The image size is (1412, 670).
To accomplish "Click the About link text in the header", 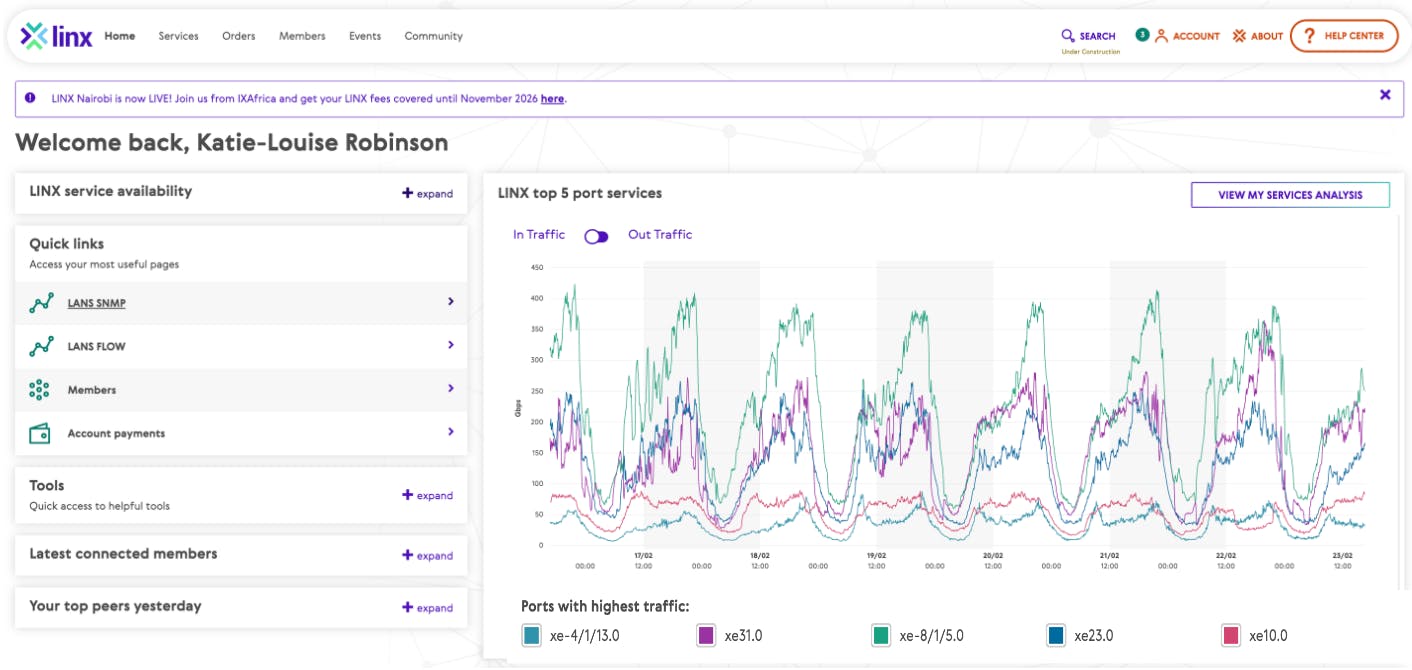I will click(x=1267, y=36).
